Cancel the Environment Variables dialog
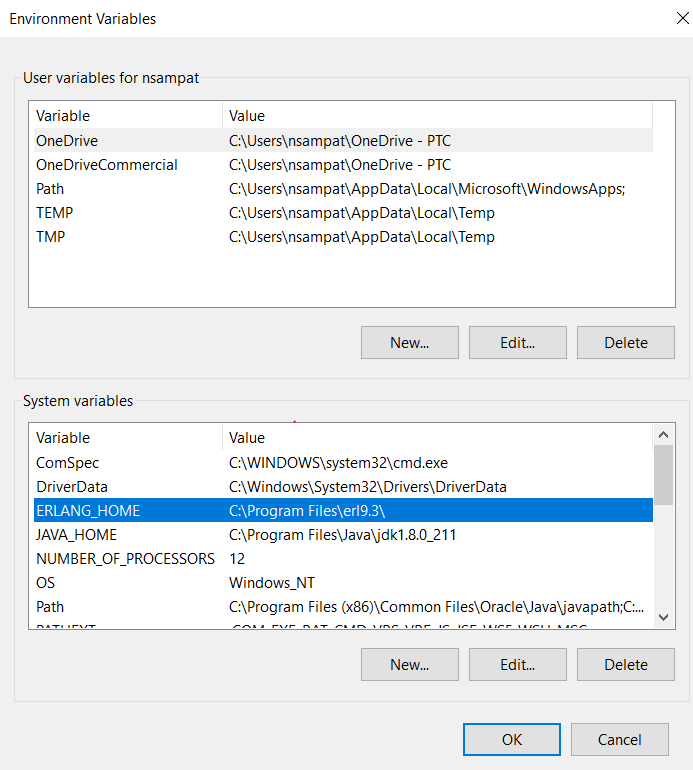 click(x=619, y=740)
